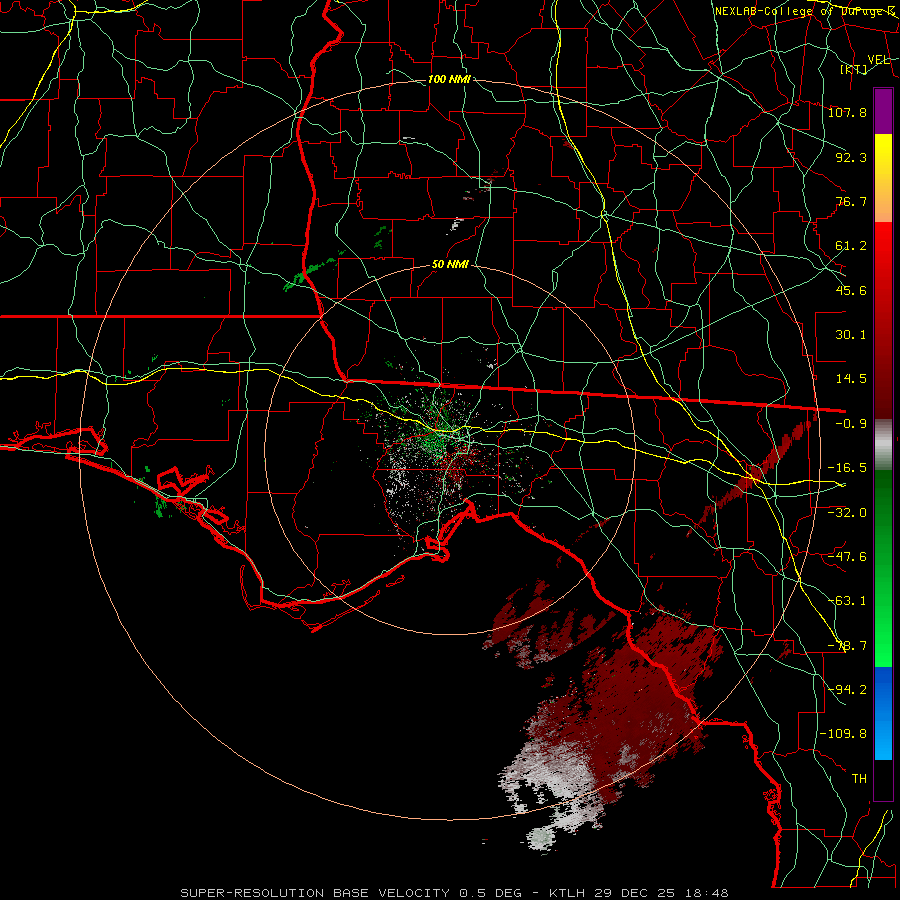Select the -63.1 velocity scale value
This screenshot has width=900, height=900.
[x=847, y=601]
